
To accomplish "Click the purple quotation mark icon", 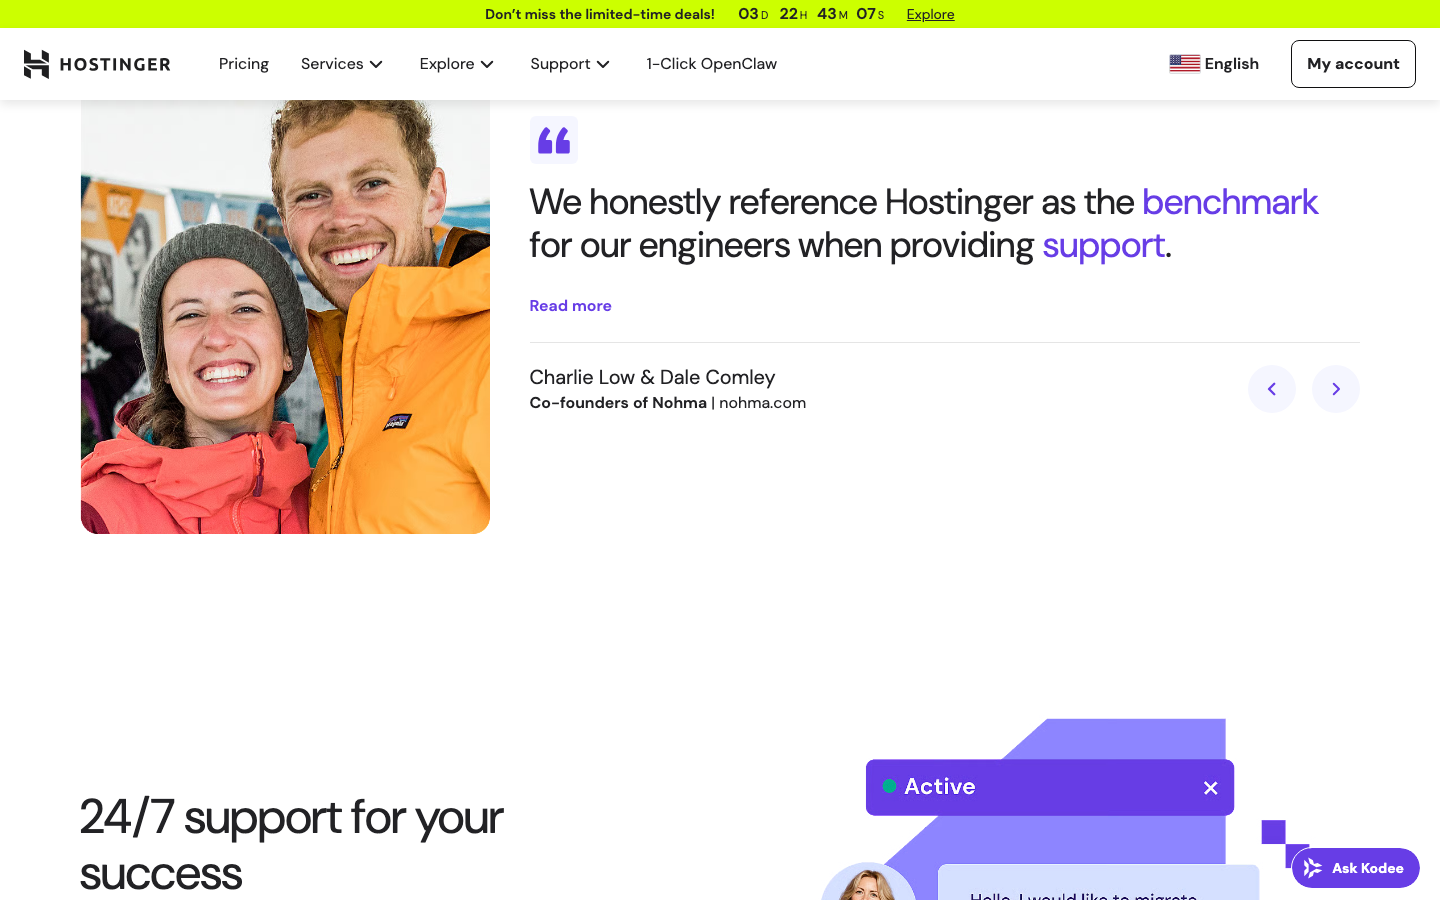I will pos(553,139).
